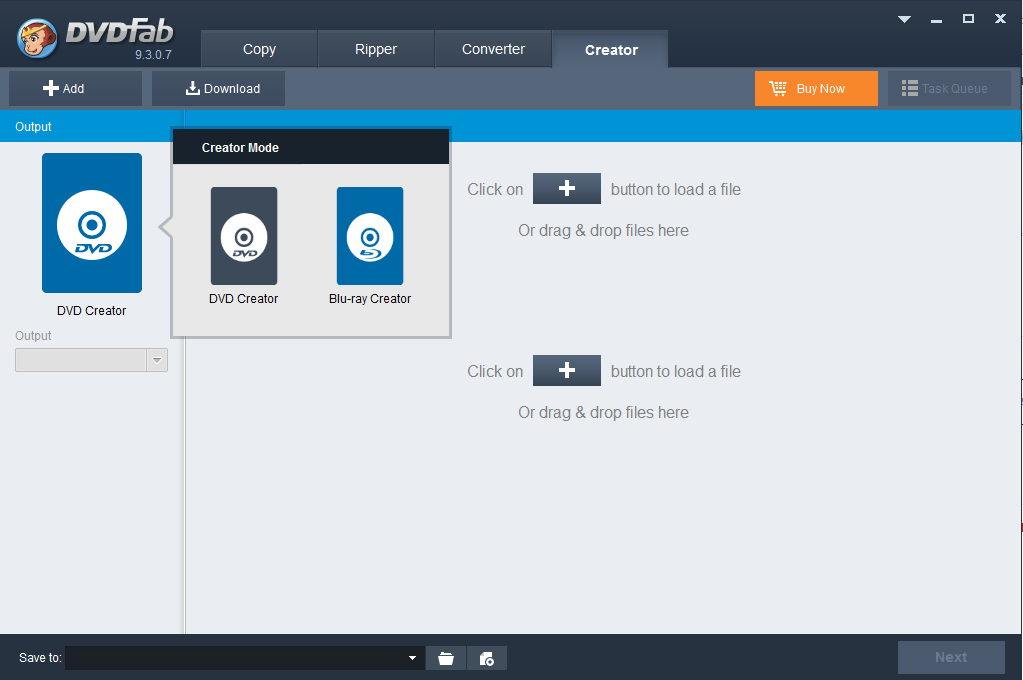Click the Download button
Screen dimensions: 1023x680
coord(219,89)
